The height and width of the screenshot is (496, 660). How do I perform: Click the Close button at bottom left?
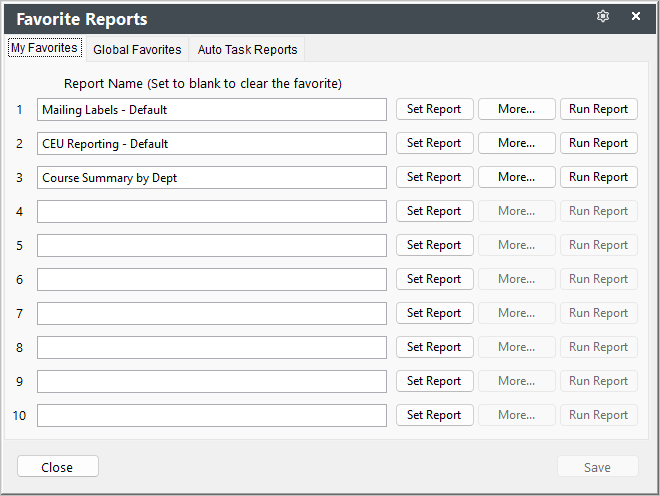click(x=58, y=467)
